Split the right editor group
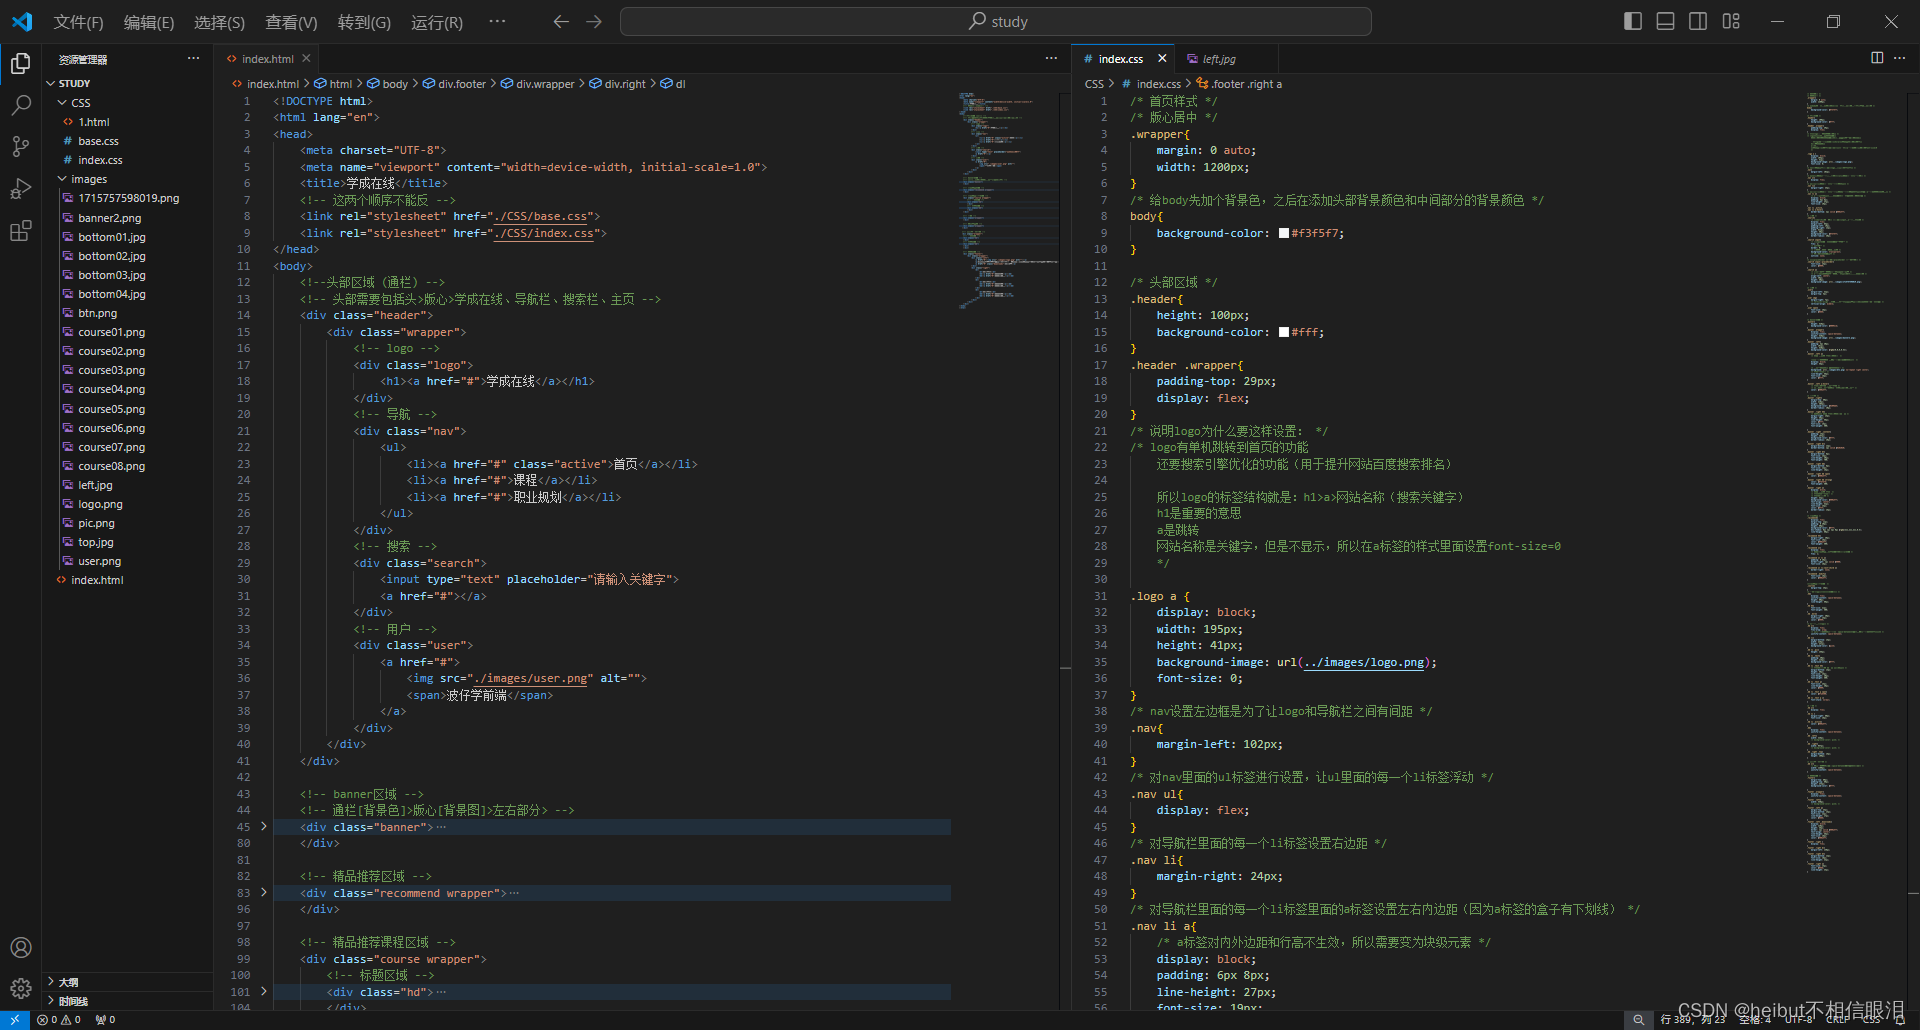The width and height of the screenshot is (1920, 1030). click(1877, 58)
